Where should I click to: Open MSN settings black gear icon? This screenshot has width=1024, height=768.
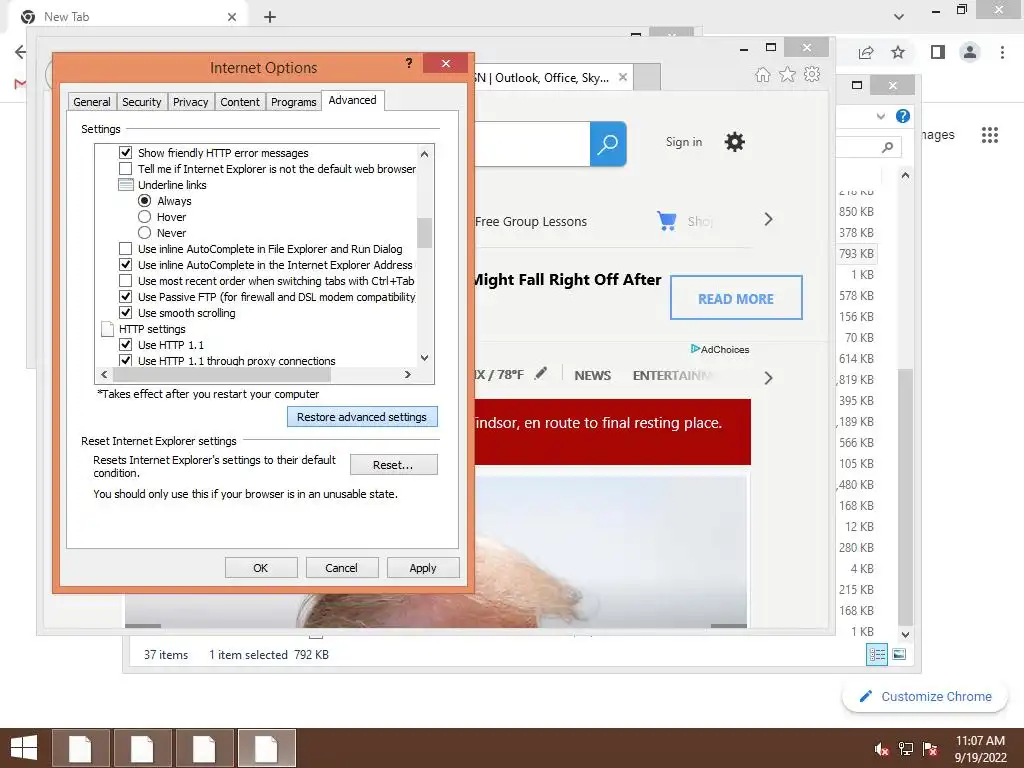[x=735, y=142]
